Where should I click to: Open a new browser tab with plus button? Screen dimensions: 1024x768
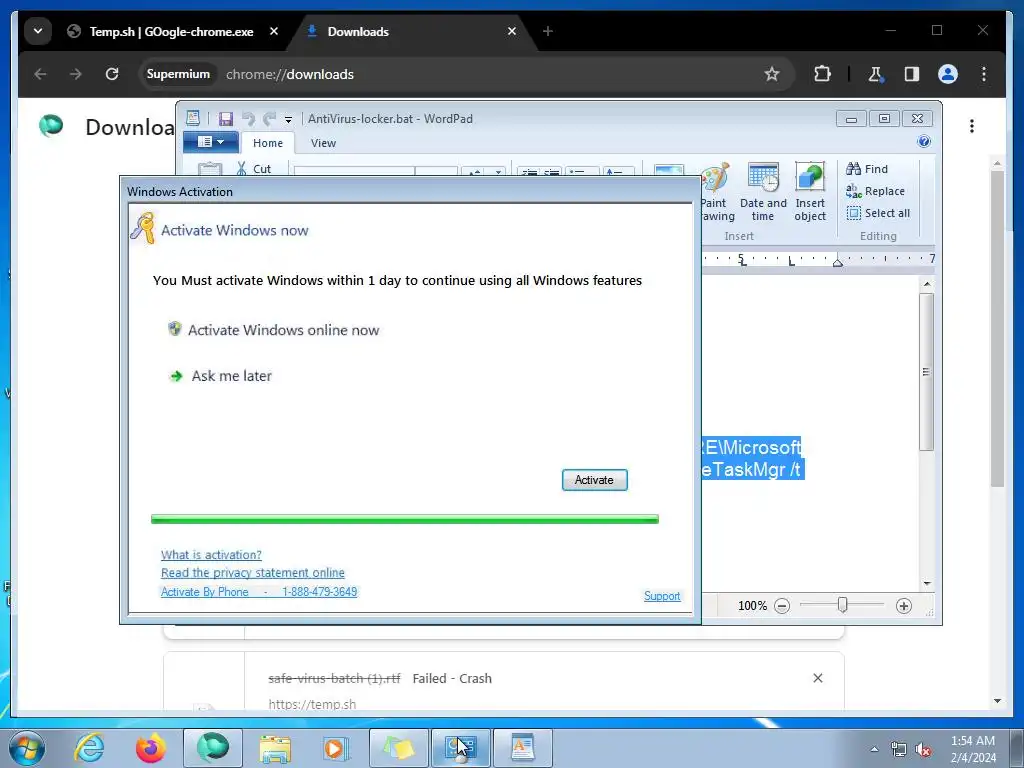[x=548, y=31]
